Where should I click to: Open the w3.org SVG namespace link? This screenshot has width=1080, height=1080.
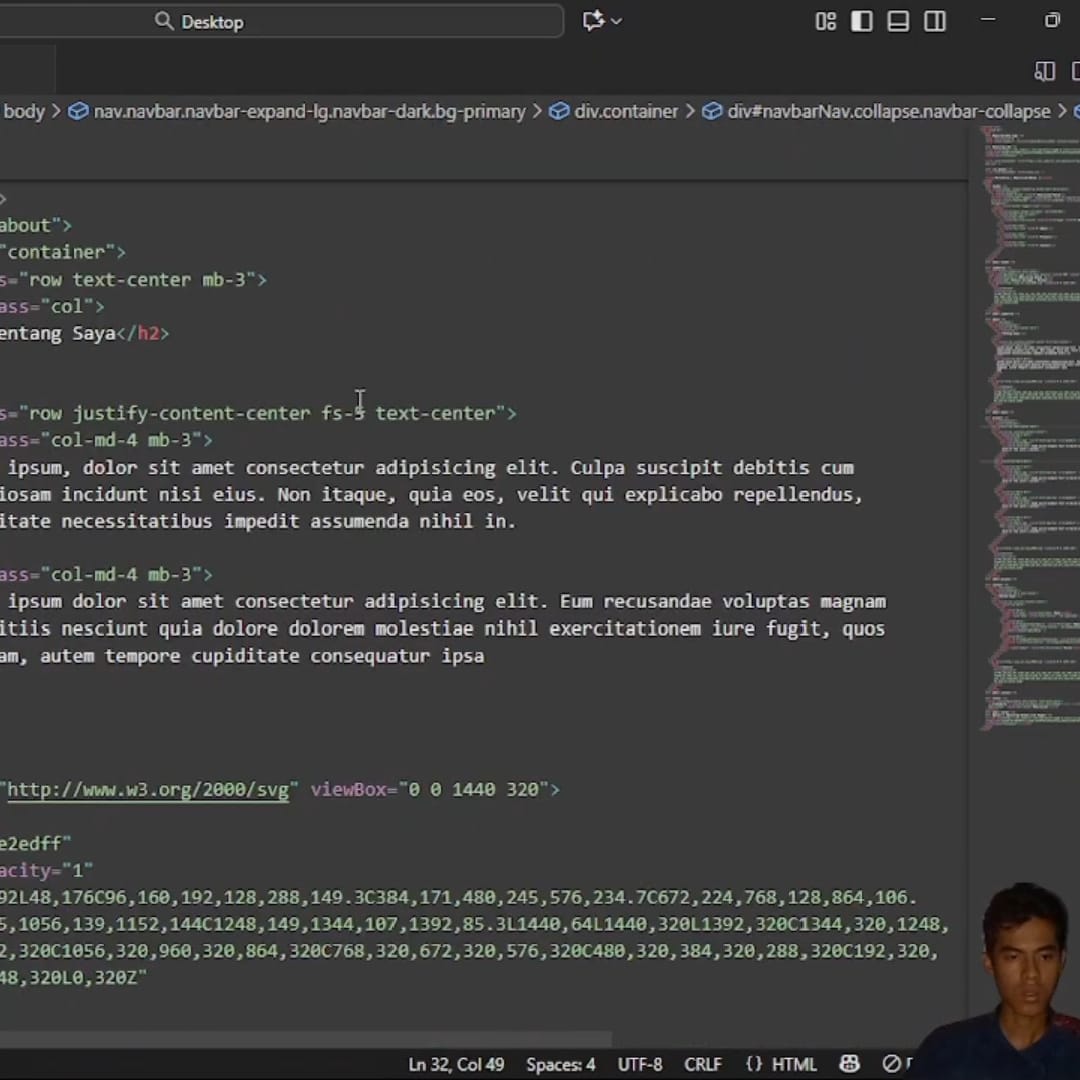[x=148, y=789]
